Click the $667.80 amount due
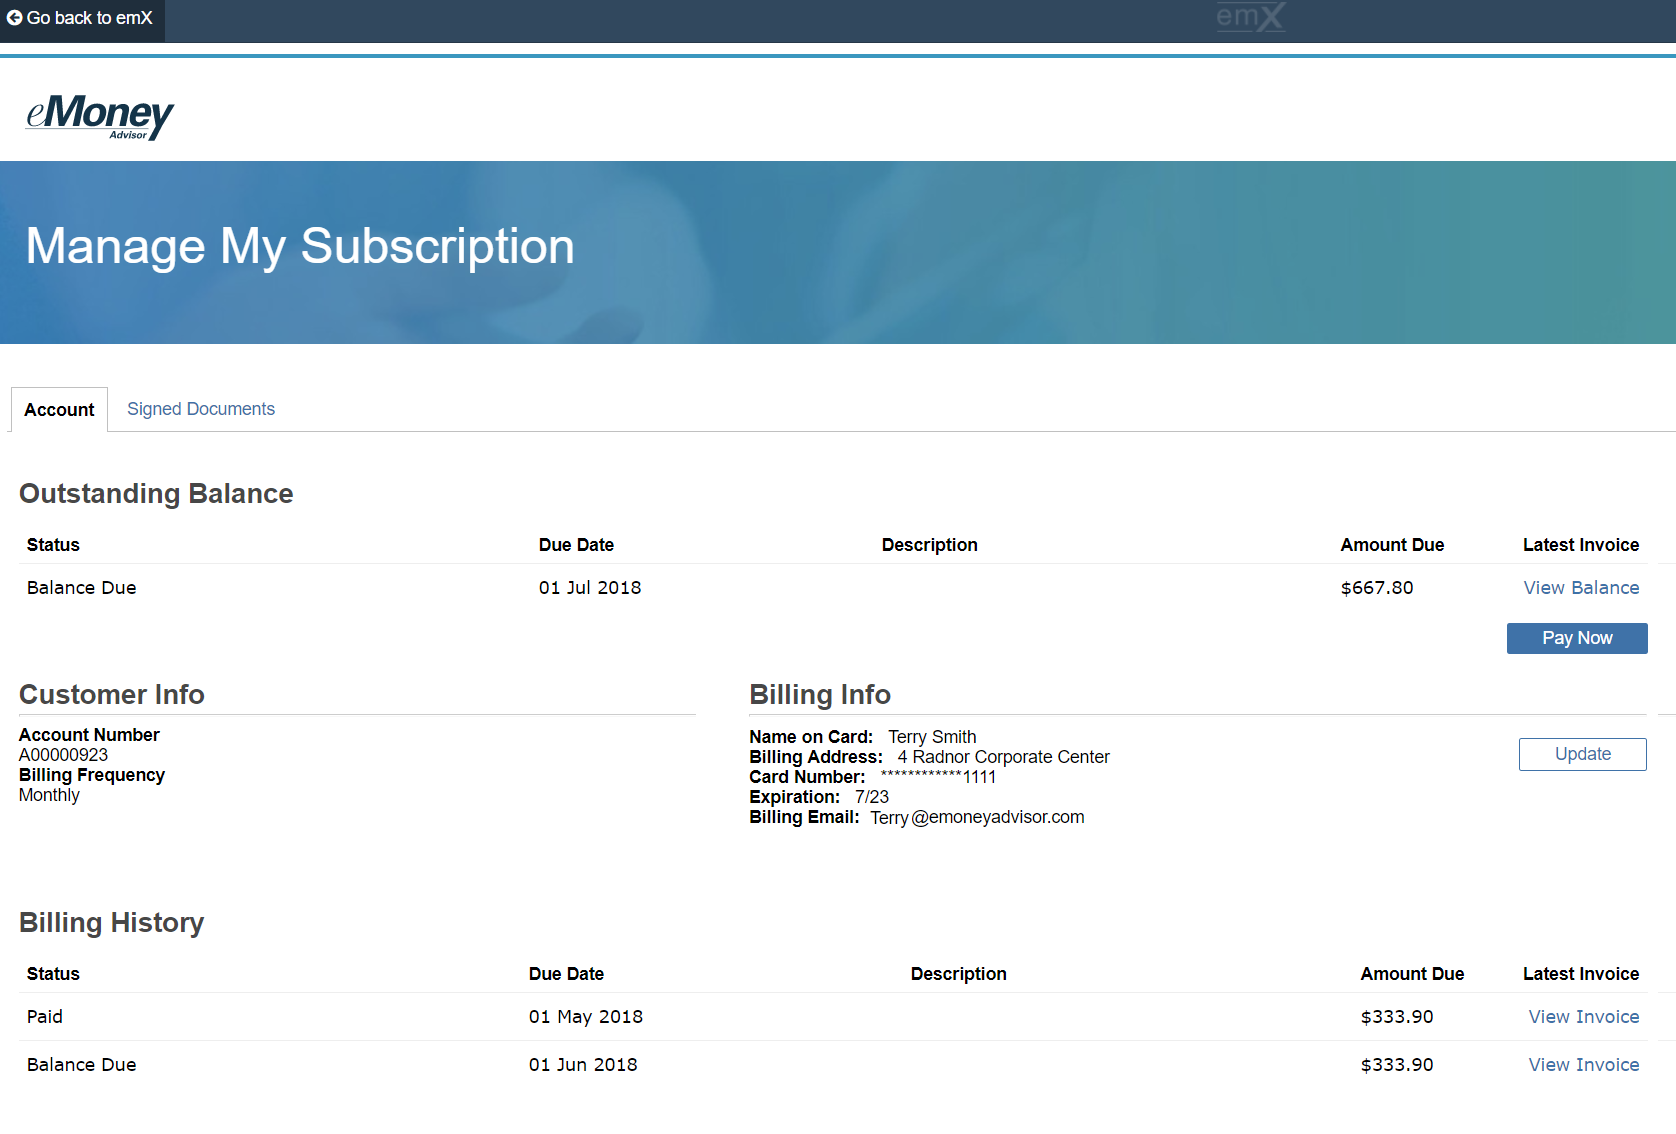Screen dimensions: 1676x1134 pyautogui.click(x=1377, y=588)
